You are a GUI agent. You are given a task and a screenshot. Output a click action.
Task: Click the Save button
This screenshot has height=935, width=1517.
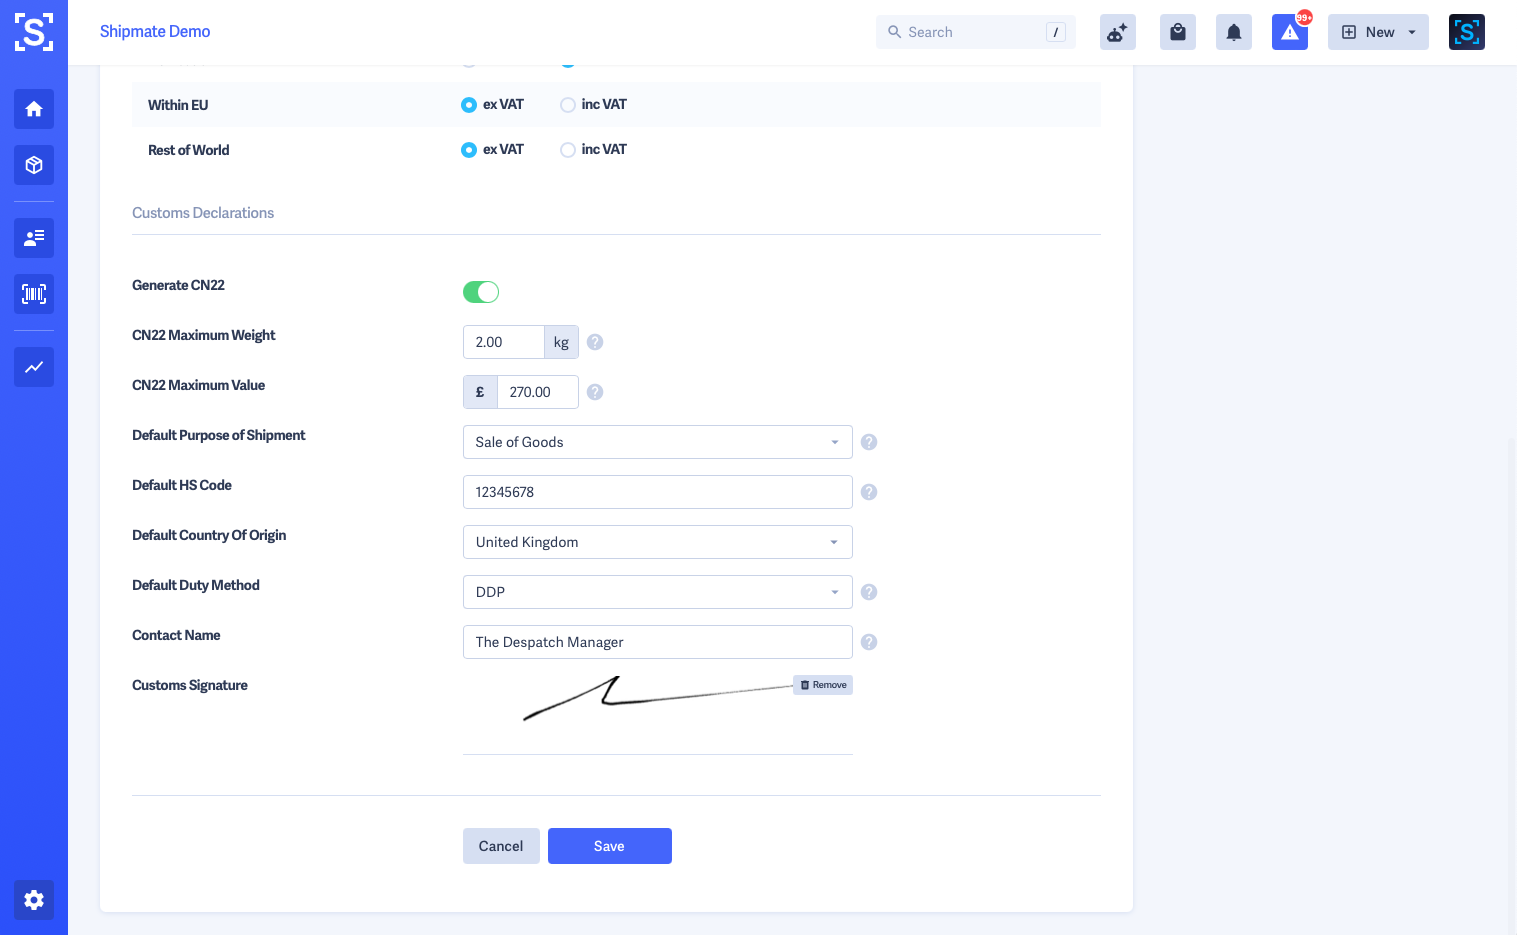[x=610, y=846]
